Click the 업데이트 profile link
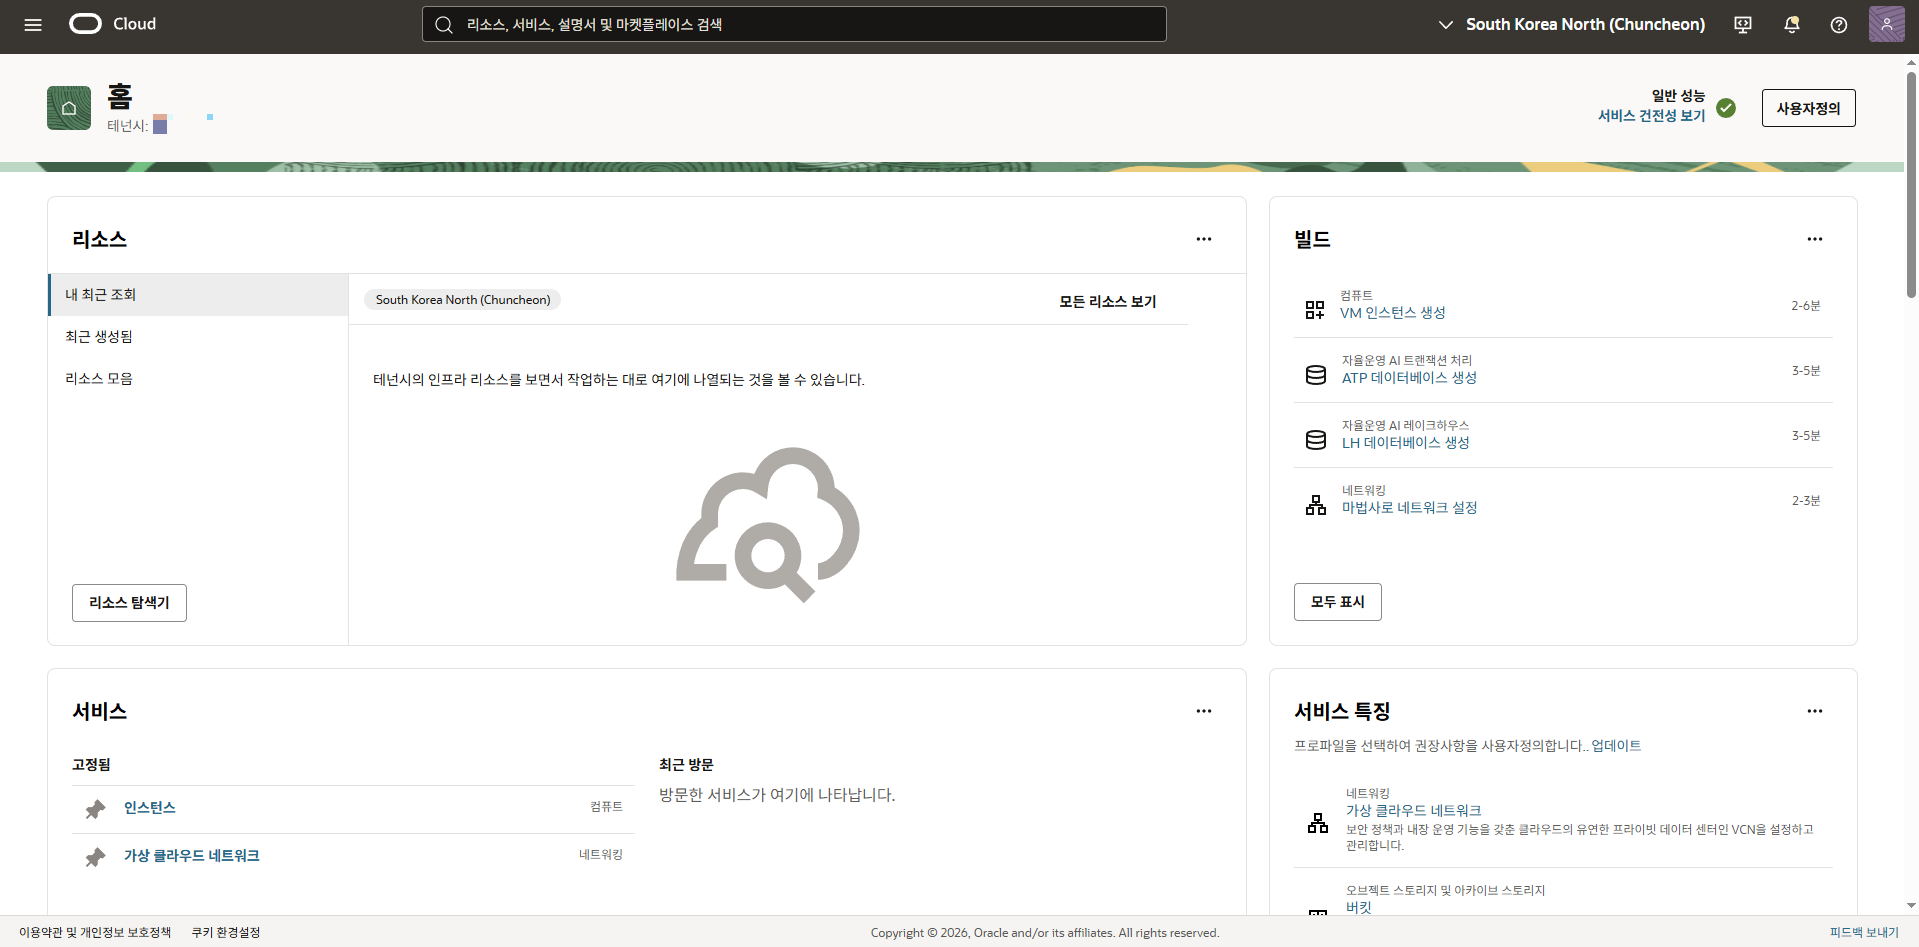1919x947 pixels. (1616, 746)
